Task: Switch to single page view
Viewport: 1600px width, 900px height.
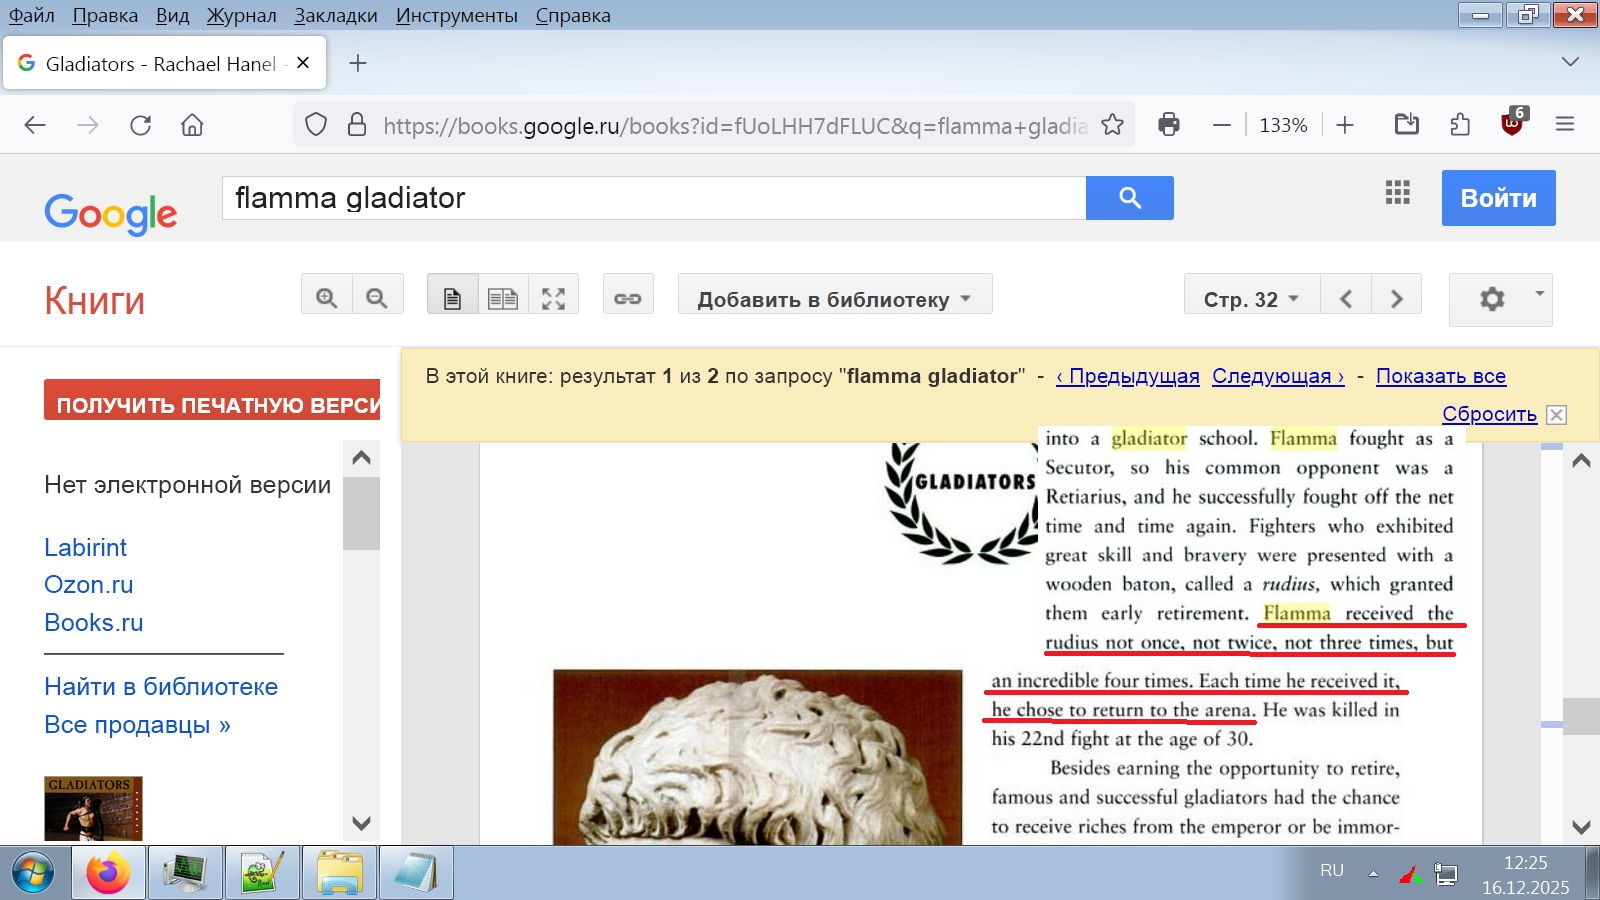Action: (x=452, y=298)
